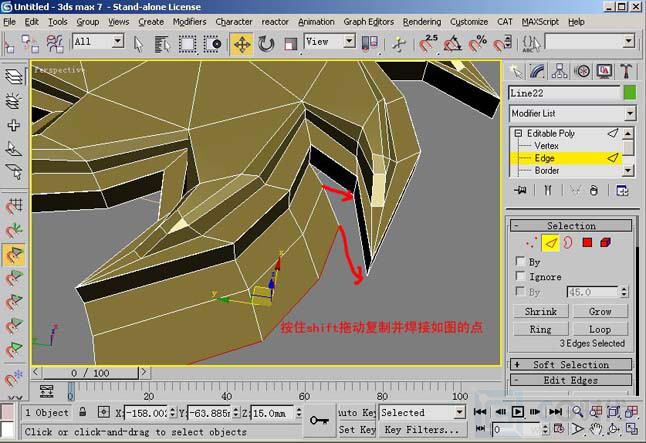Image resolution: width=646 pixels, height=443 pixels.
Task: Toggle Absolute/Offset transform mode button
Action: coord(103,412)
